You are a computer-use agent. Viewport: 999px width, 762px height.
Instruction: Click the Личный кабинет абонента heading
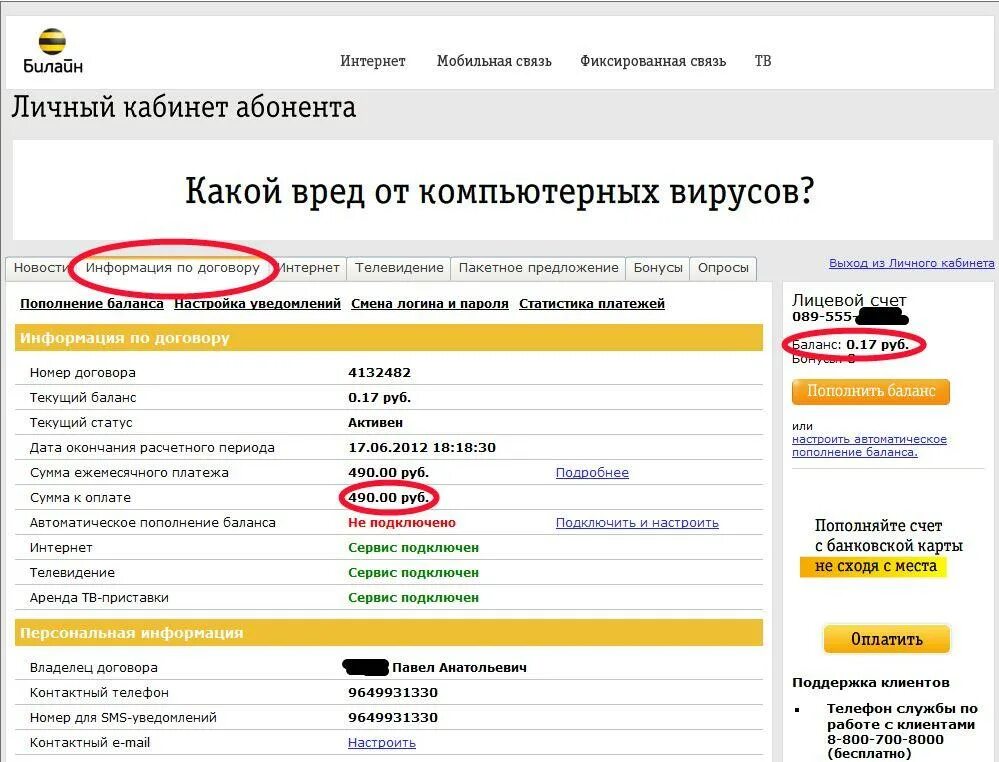[183, 107]
